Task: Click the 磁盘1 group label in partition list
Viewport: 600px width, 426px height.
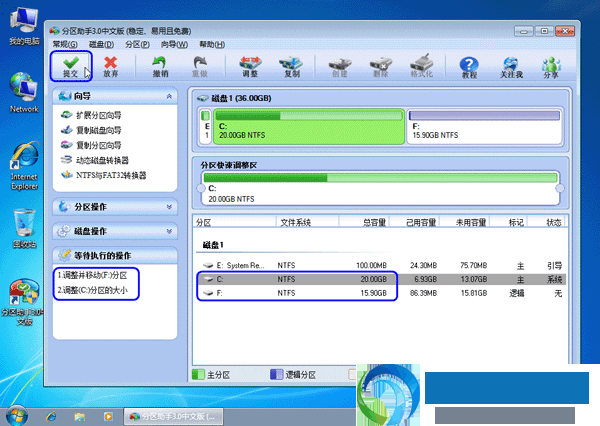Action: (213, 245)
